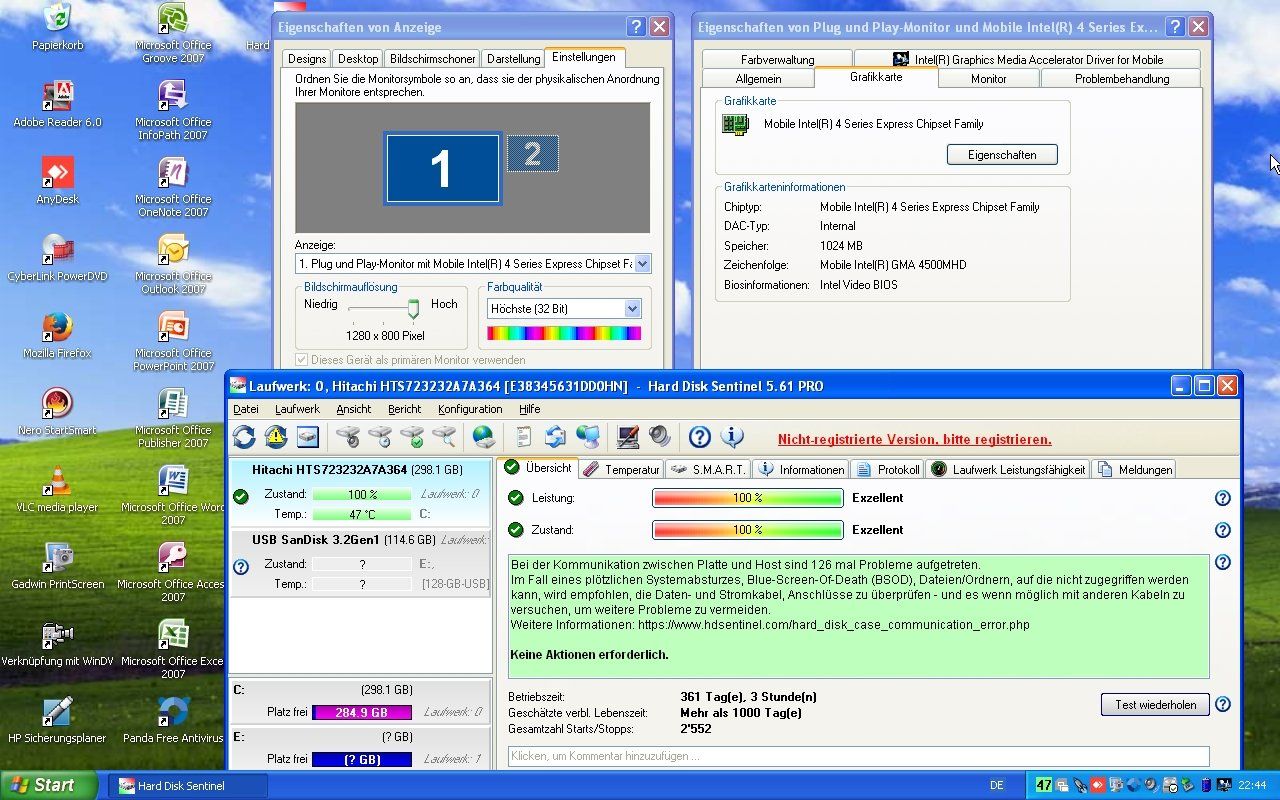1280x800 pixels.
Task: Switch to the Laufwerk Leistungsfähigkeit tab
Action: [x=1008, y=469]
